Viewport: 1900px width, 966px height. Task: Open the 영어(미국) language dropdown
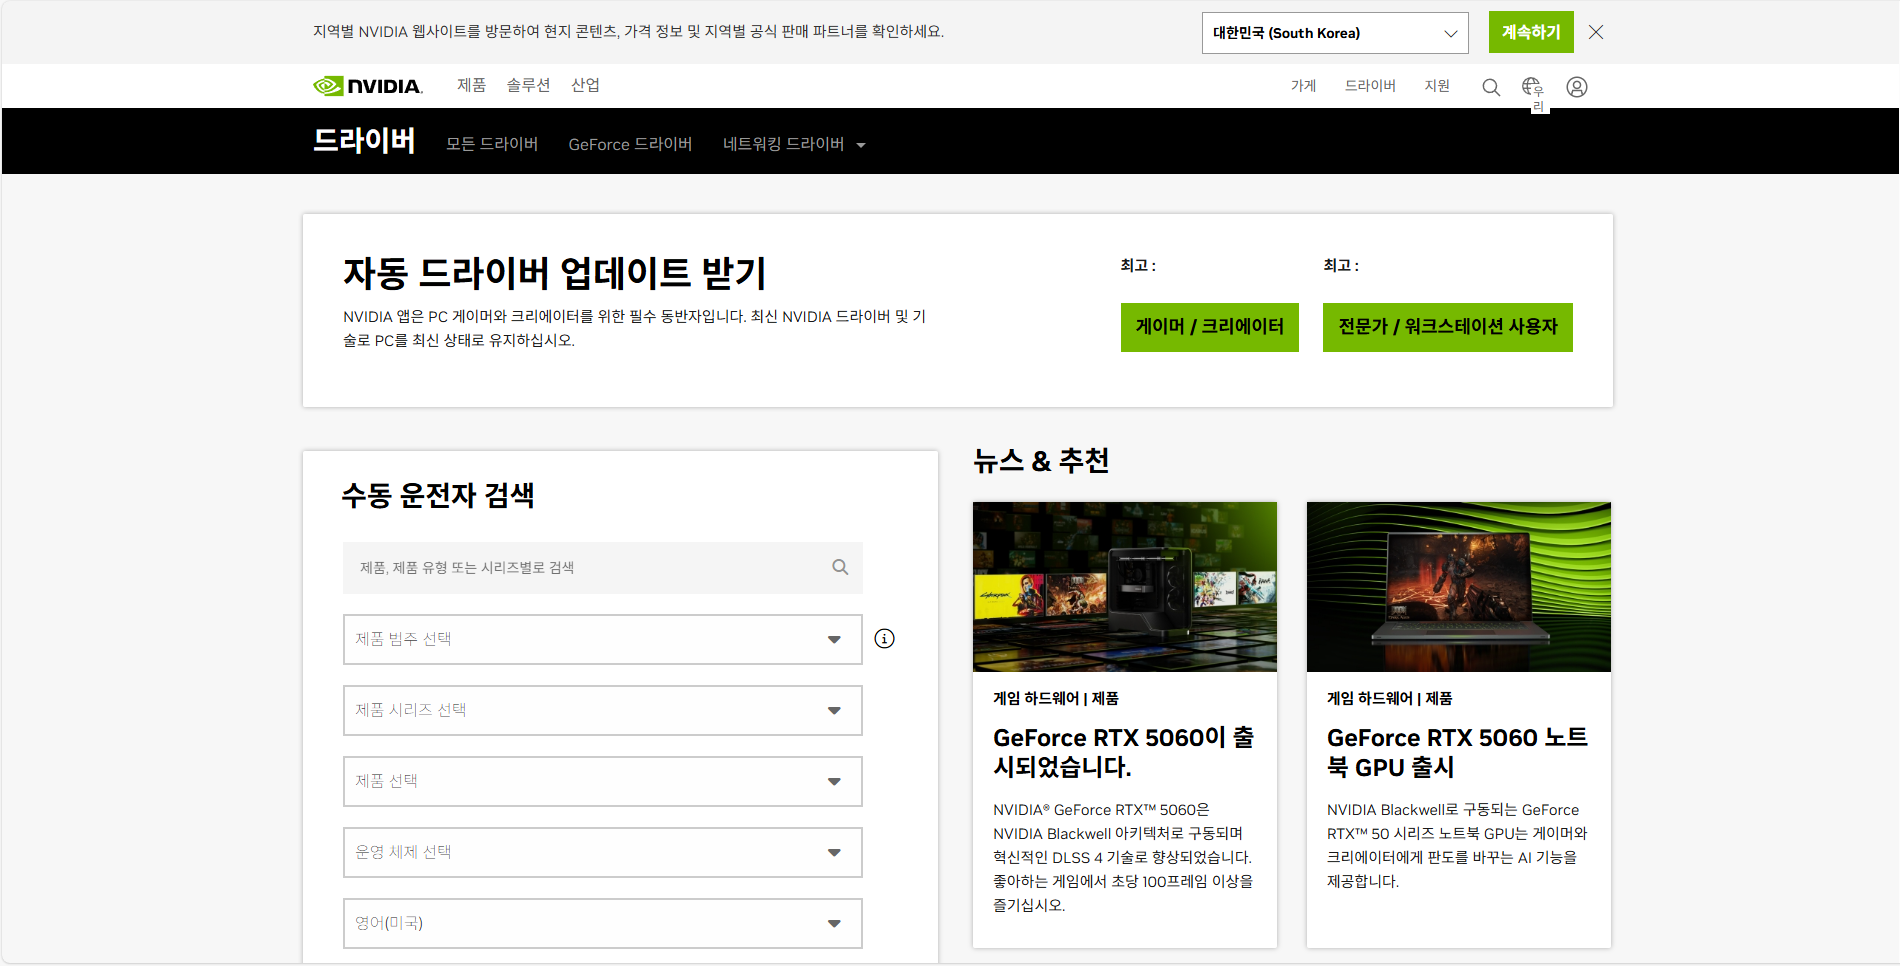click(x=603, y=924)
